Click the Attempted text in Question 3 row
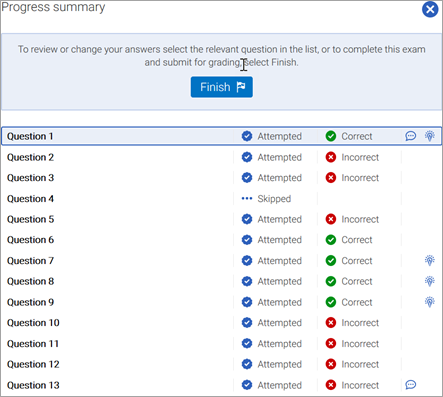This screenshot has height=397, width=443. pyautogui.click(x=279, y=178)
